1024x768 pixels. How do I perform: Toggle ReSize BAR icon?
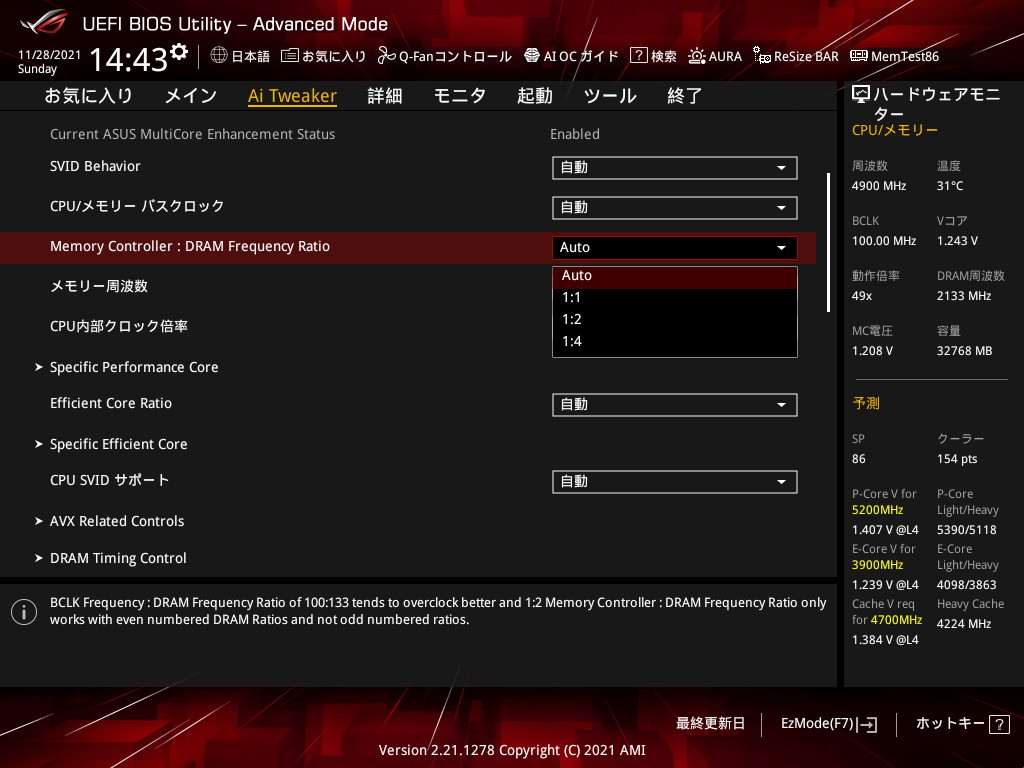761,56
